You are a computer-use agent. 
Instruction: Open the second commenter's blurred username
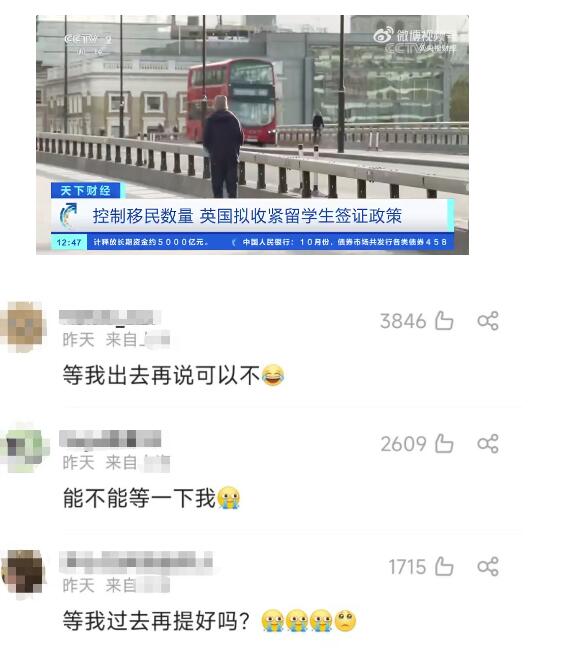pyautogui.click(x=110, y=438)
